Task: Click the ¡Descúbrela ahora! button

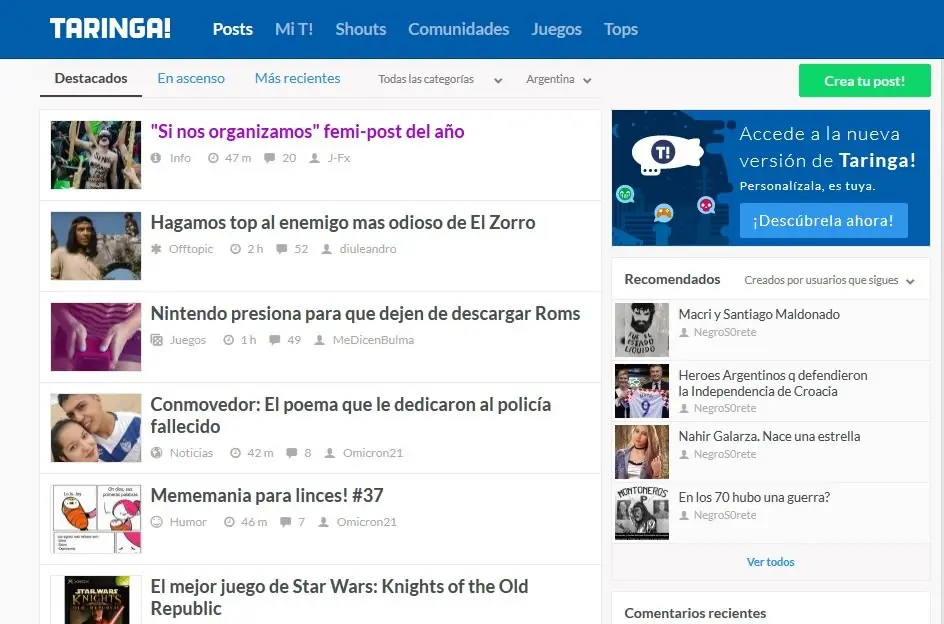Action: click(823, 220)
